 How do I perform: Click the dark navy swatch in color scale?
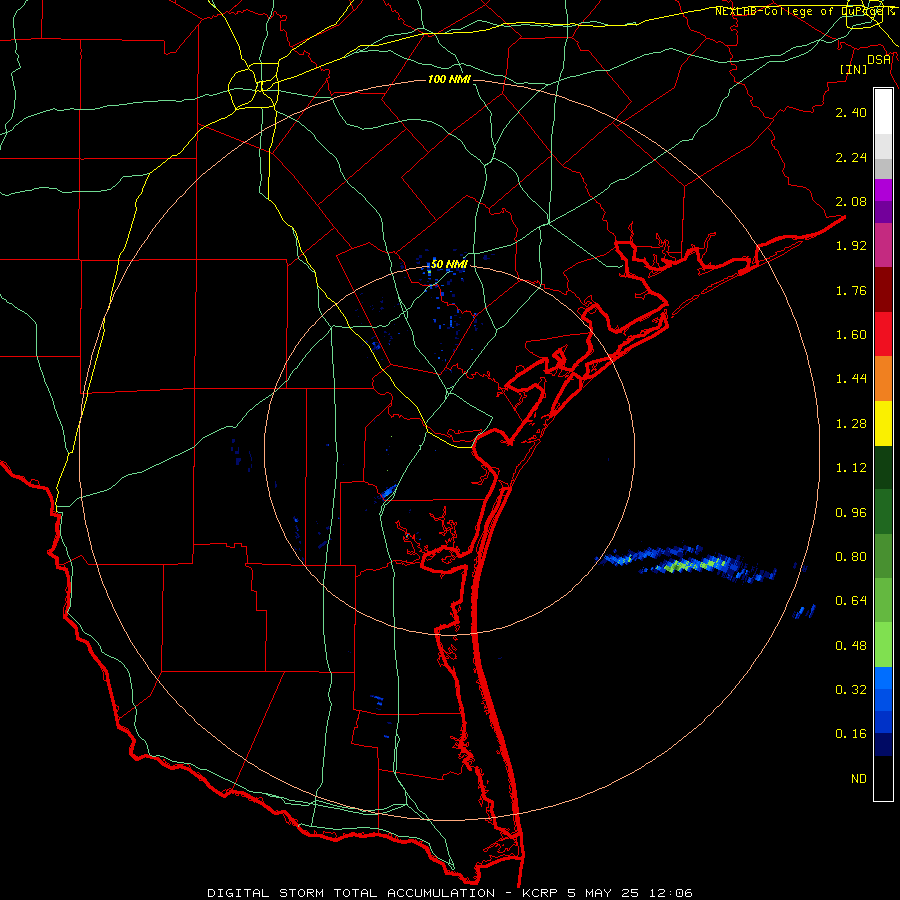pyautogui.click(x=883, y=744)
